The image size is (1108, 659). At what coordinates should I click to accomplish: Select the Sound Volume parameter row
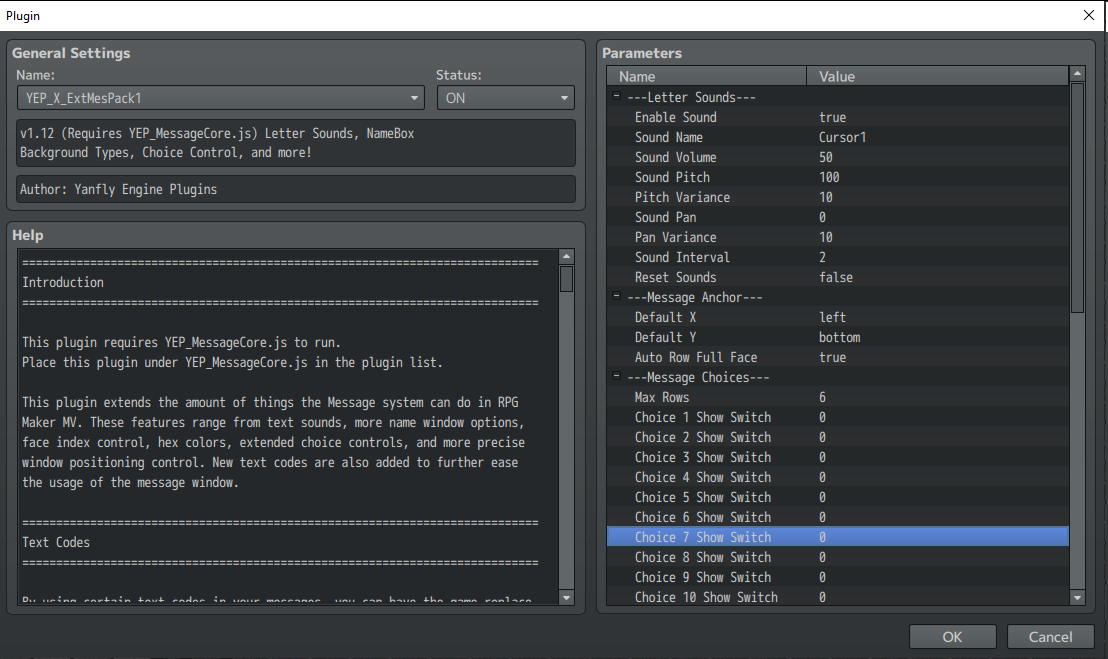point(837,157)
